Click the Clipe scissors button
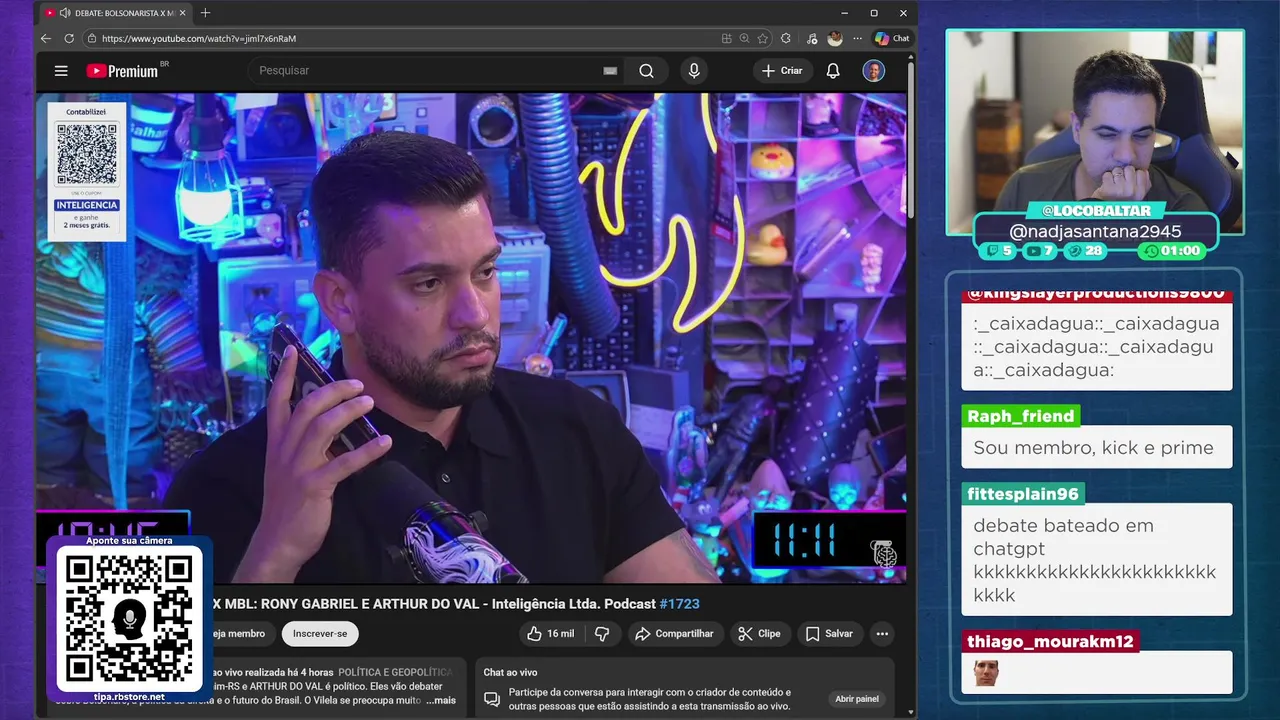Image resolution: width=1280 pixels, height=720 pixels. coord(759,634)
